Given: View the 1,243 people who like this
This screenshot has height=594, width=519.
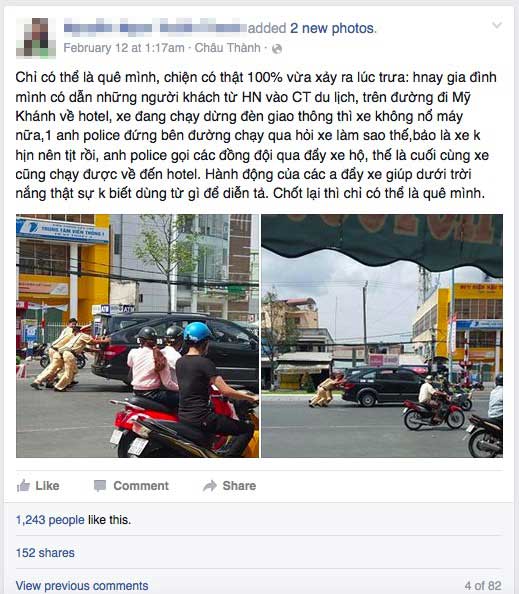Looking at the screenshot, I should pos(50,520).
